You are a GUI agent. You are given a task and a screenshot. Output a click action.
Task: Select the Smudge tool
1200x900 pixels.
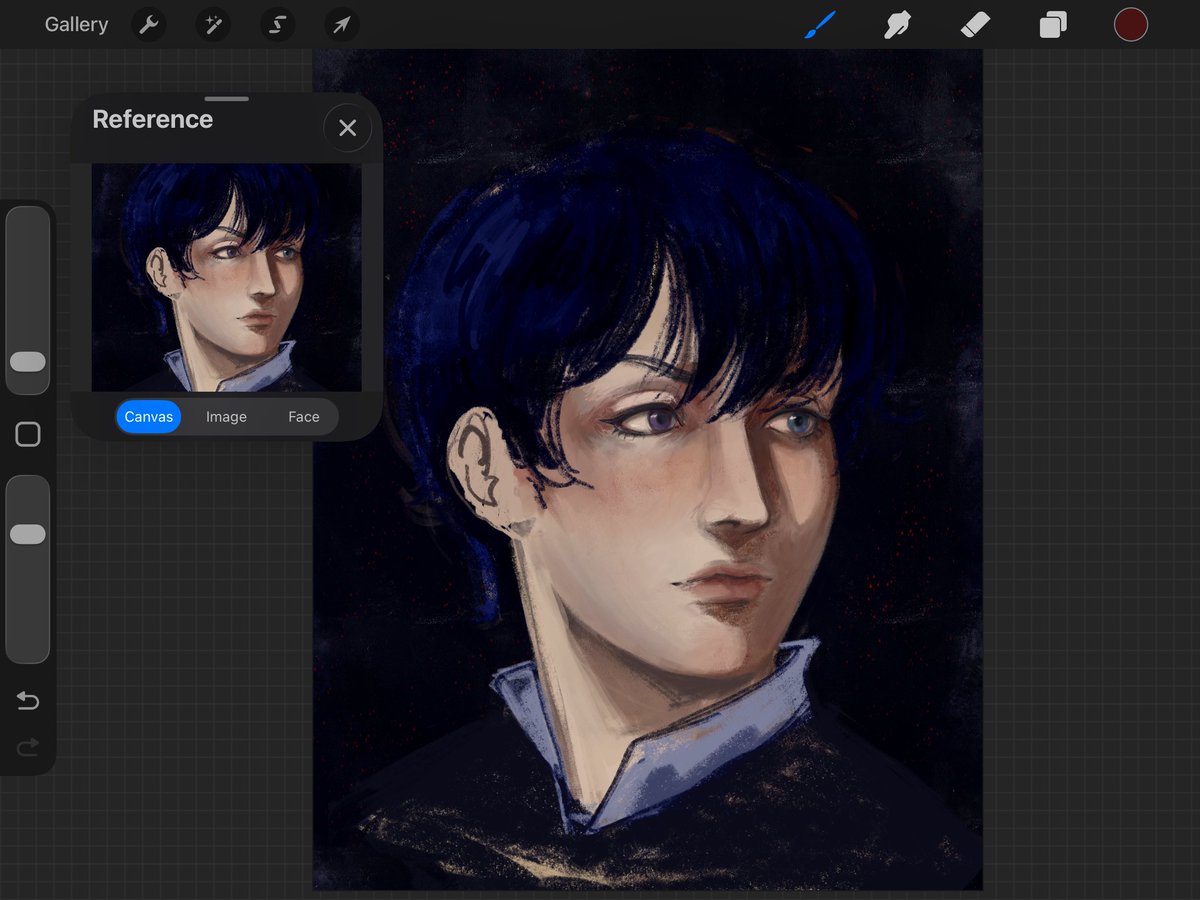(x=898, y=25)
